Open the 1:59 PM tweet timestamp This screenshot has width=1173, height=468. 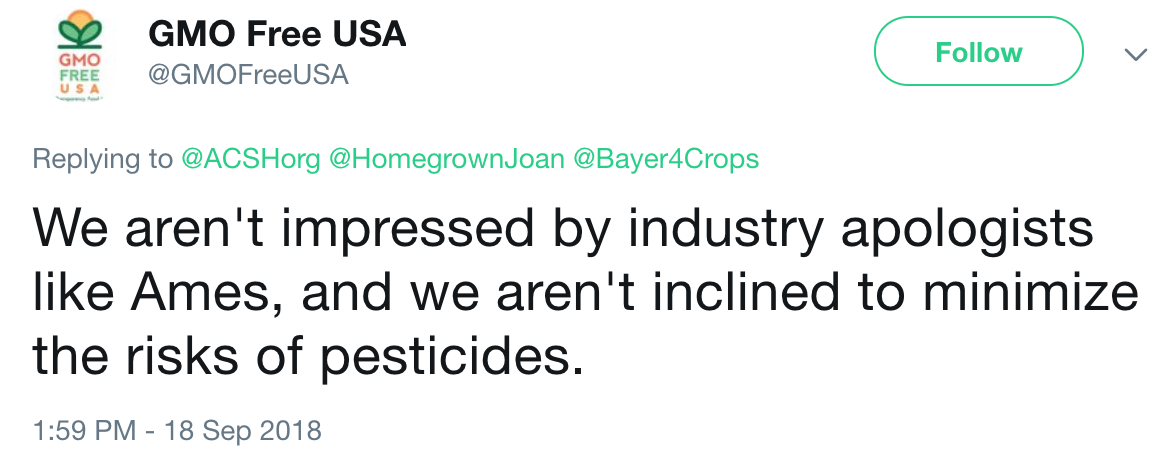(x=84, y=431)
